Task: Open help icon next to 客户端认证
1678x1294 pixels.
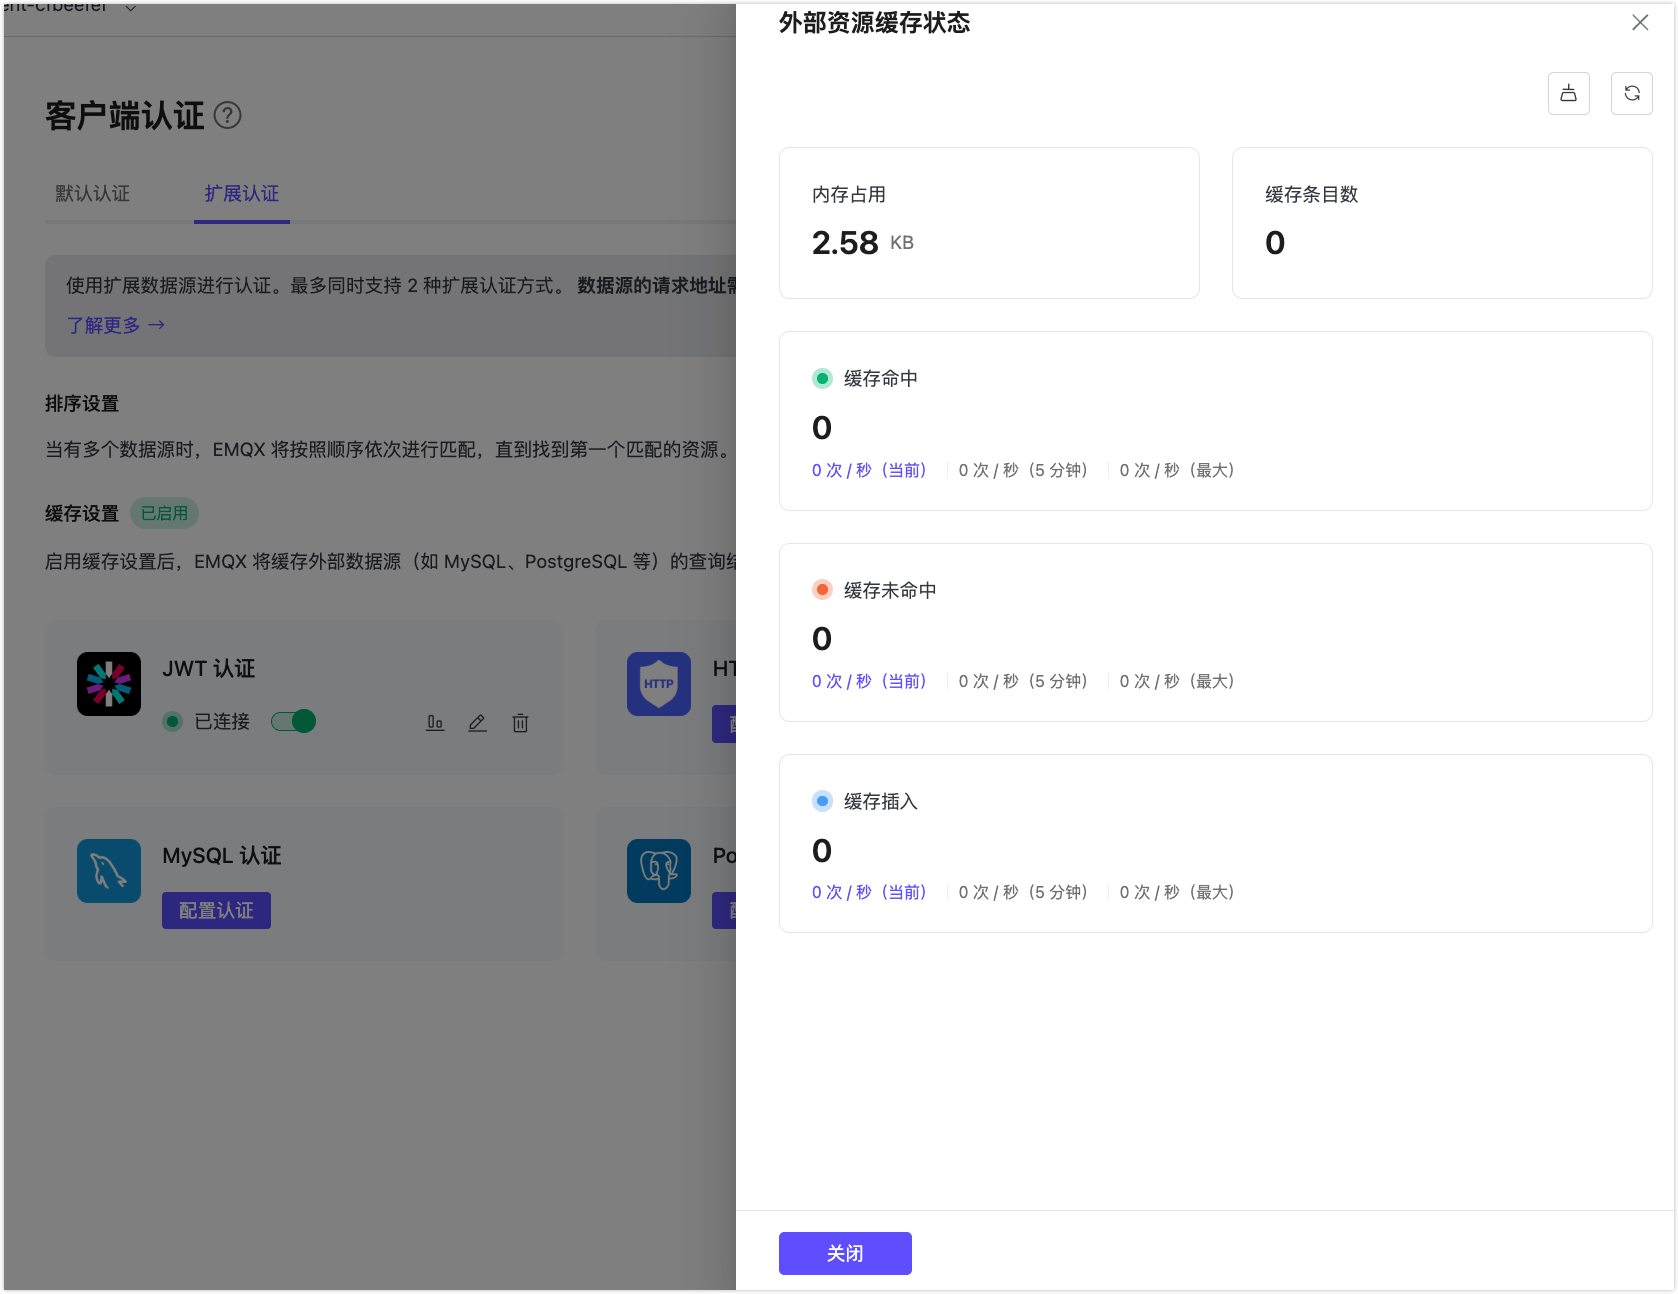Action: pos(228,116)
